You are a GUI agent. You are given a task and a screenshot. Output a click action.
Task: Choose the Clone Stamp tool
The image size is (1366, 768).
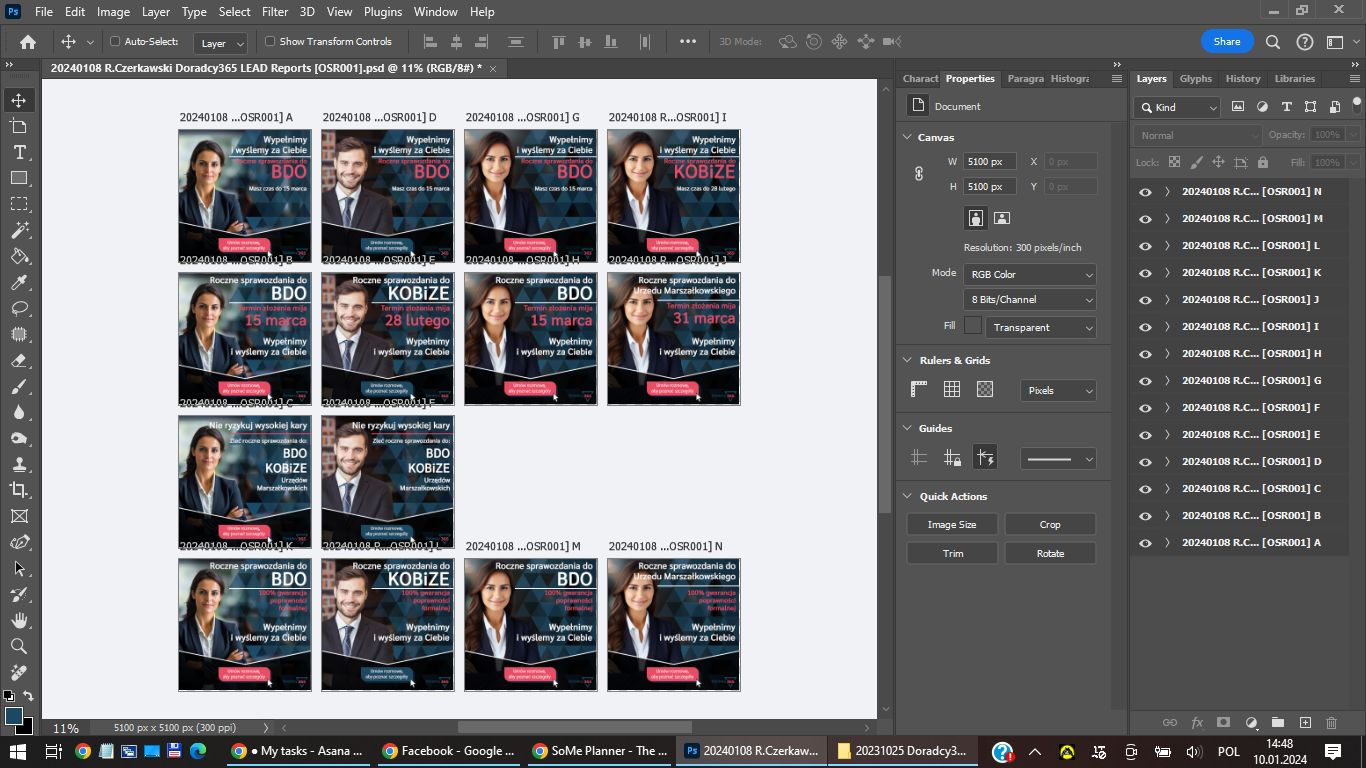coord(19,464)
